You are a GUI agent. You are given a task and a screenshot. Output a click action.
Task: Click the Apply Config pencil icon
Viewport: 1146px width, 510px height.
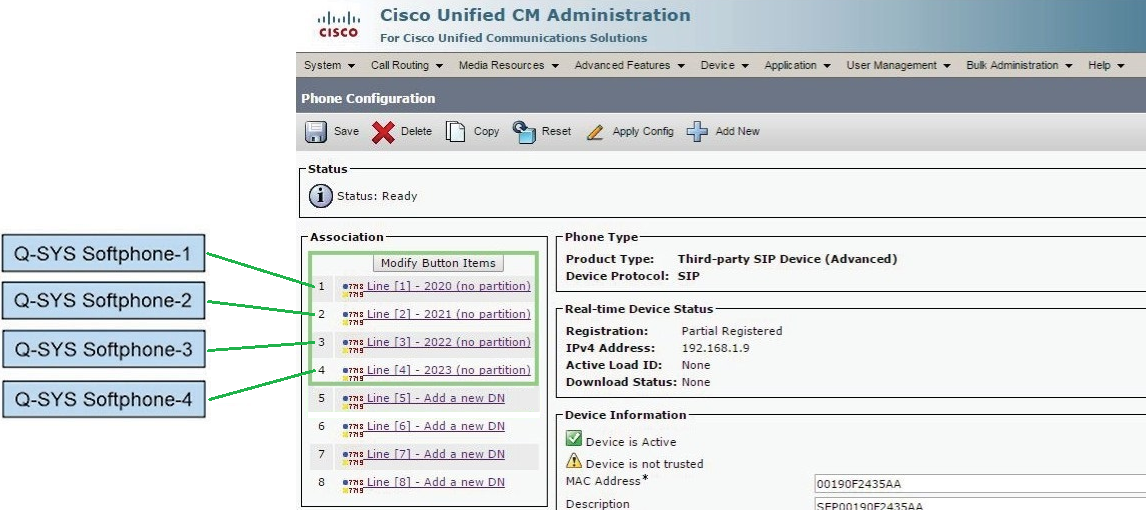coord(595,132)
